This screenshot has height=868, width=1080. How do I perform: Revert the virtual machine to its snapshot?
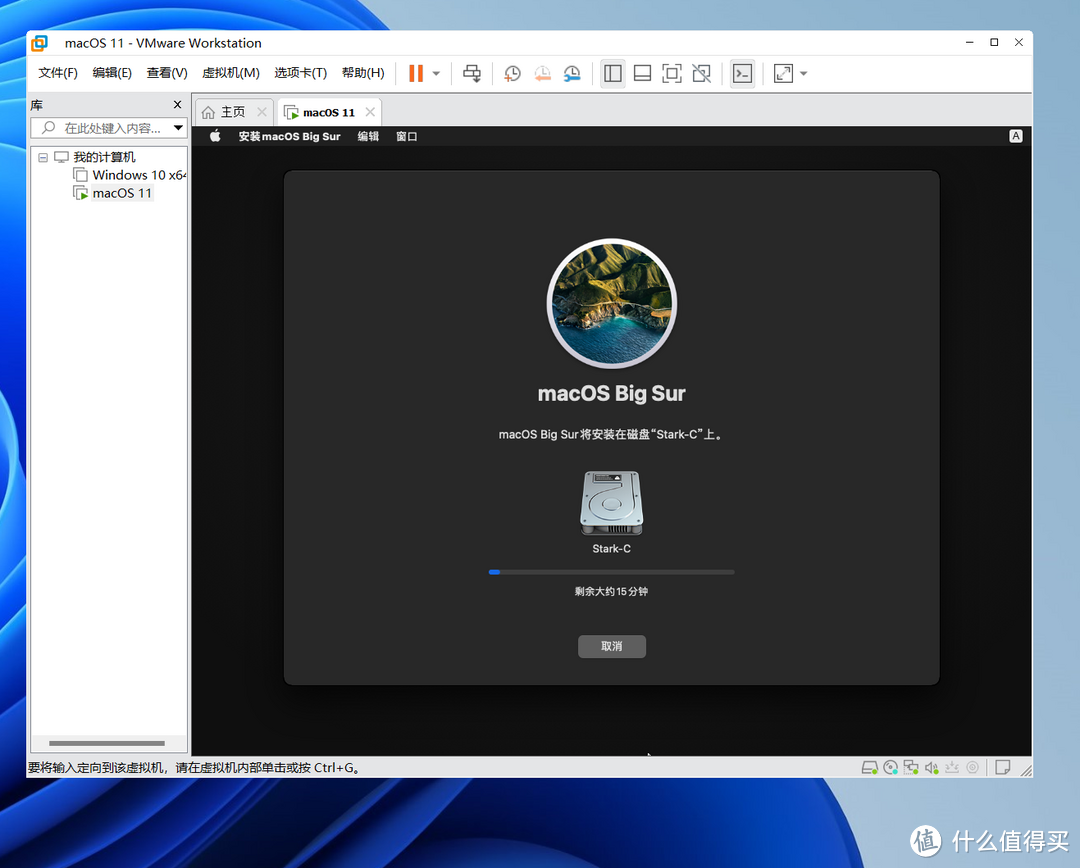click(x=542, y=74)
